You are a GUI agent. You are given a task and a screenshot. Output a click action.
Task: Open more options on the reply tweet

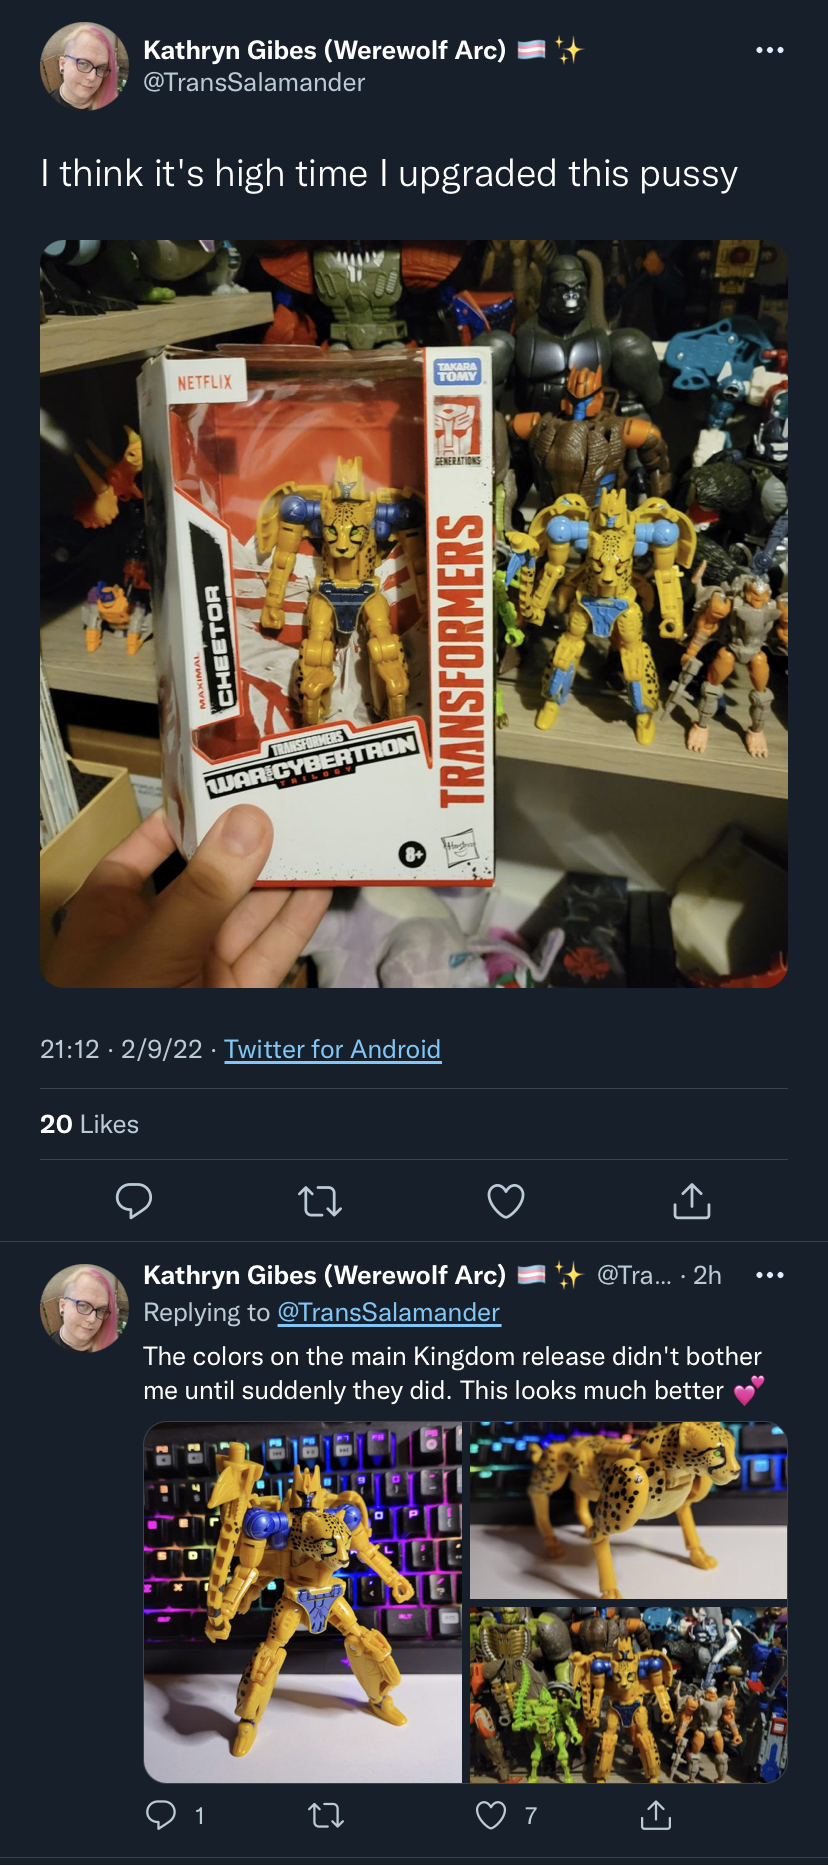pos(770,1275)
